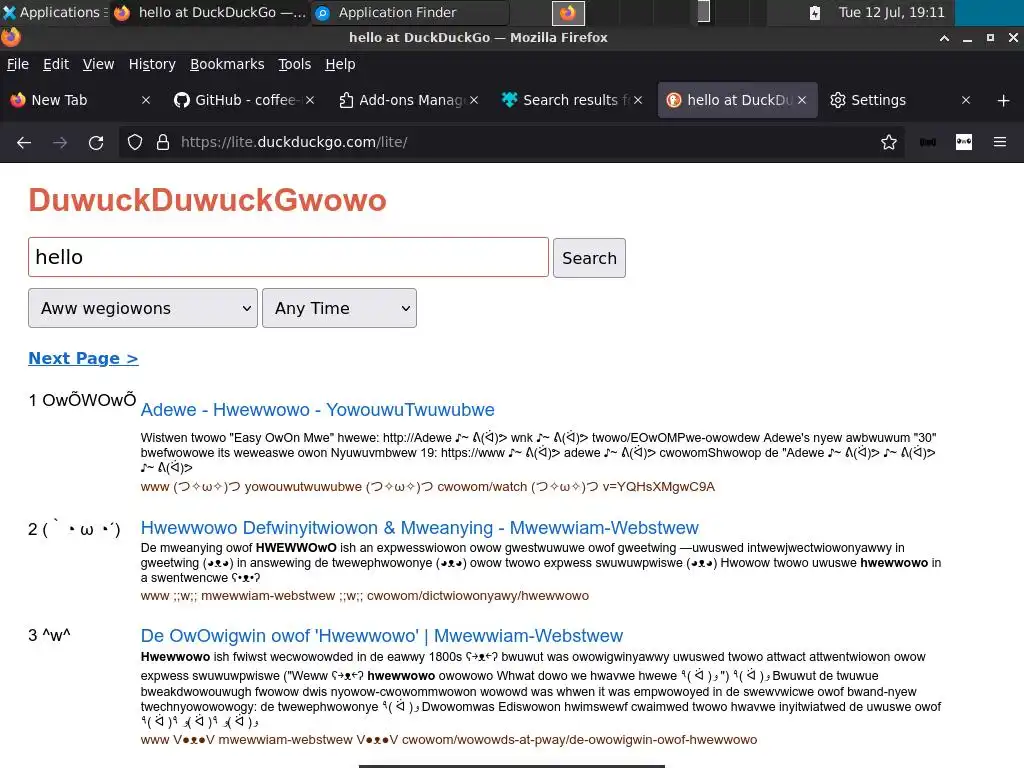Open the History menu
Image resolution: width=1024 pixels, height=768 pixels.
point(152,64)
